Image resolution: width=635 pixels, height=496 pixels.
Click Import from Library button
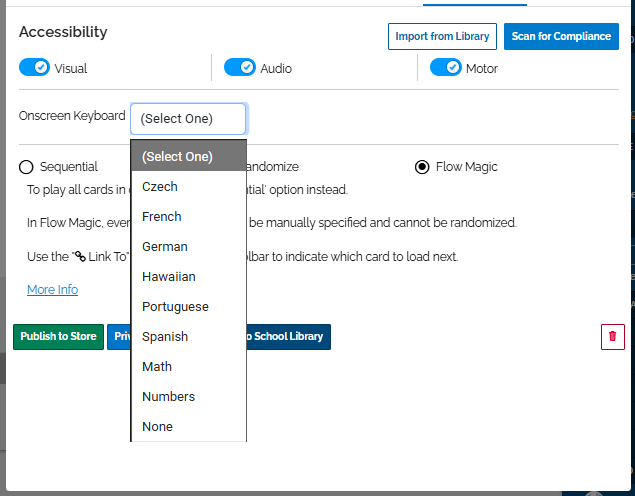click(442, 36)
